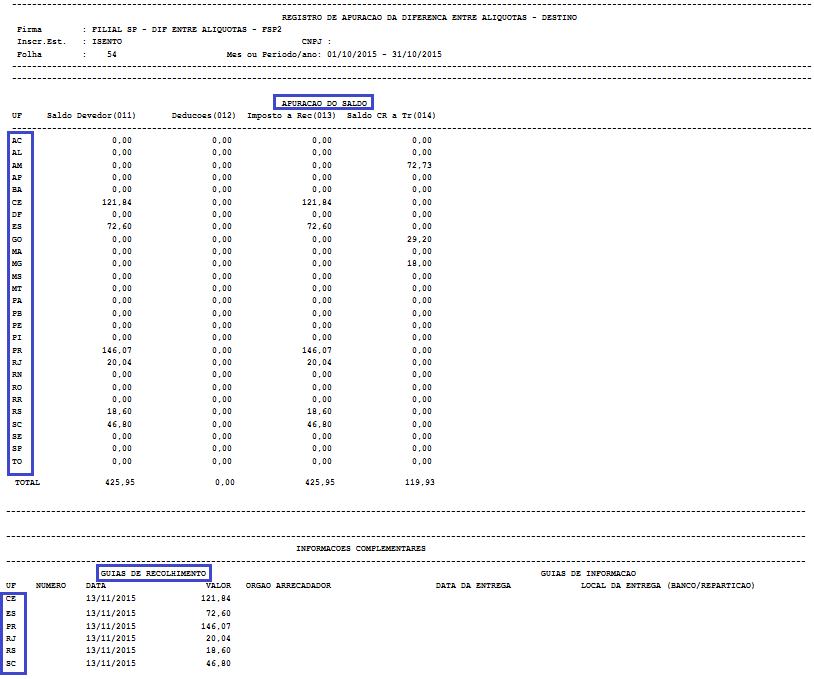The image size is (814, 679).
Task: Select the 'TO' state row label
Action: 17,461
